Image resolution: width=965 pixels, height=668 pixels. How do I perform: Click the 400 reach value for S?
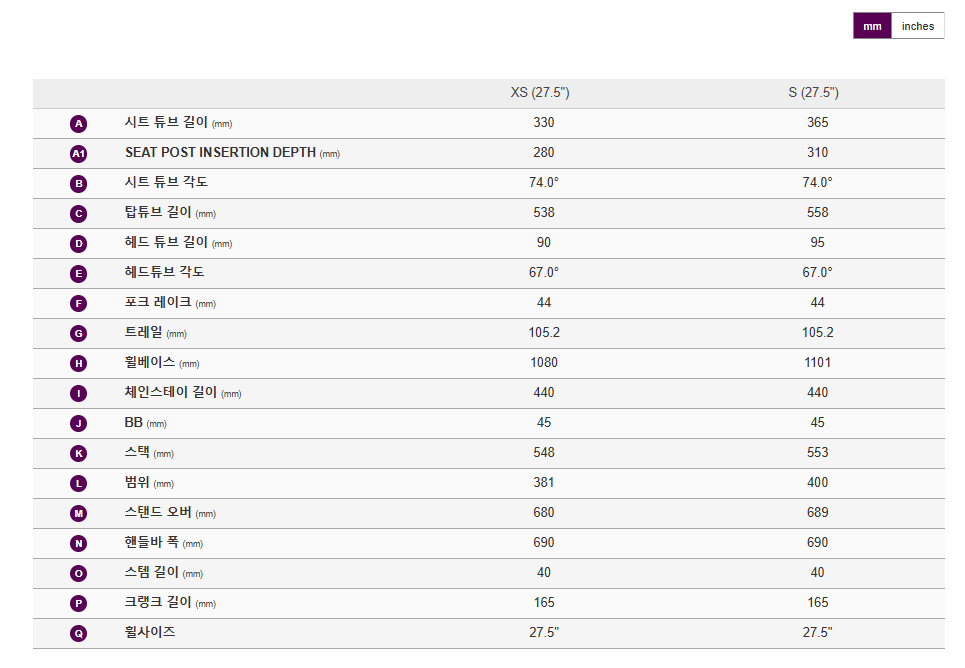[x=817, y=483]
